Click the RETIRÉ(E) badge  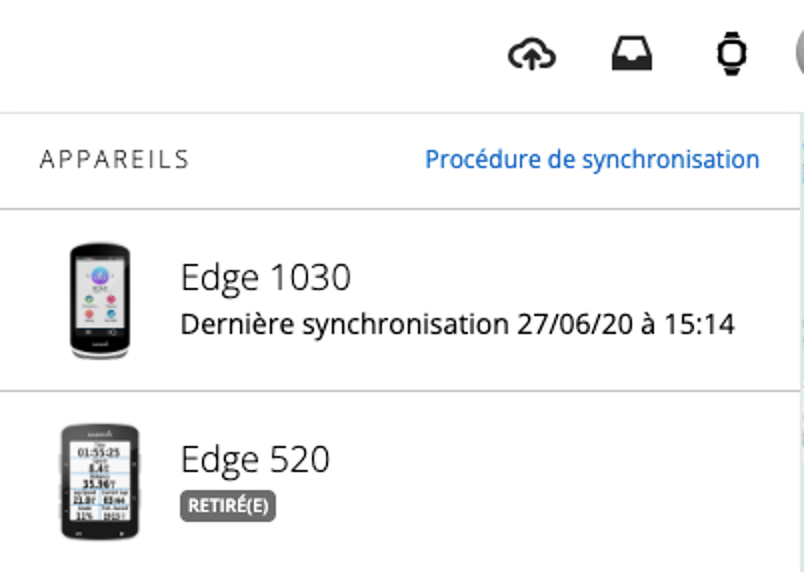coord(228,506)
